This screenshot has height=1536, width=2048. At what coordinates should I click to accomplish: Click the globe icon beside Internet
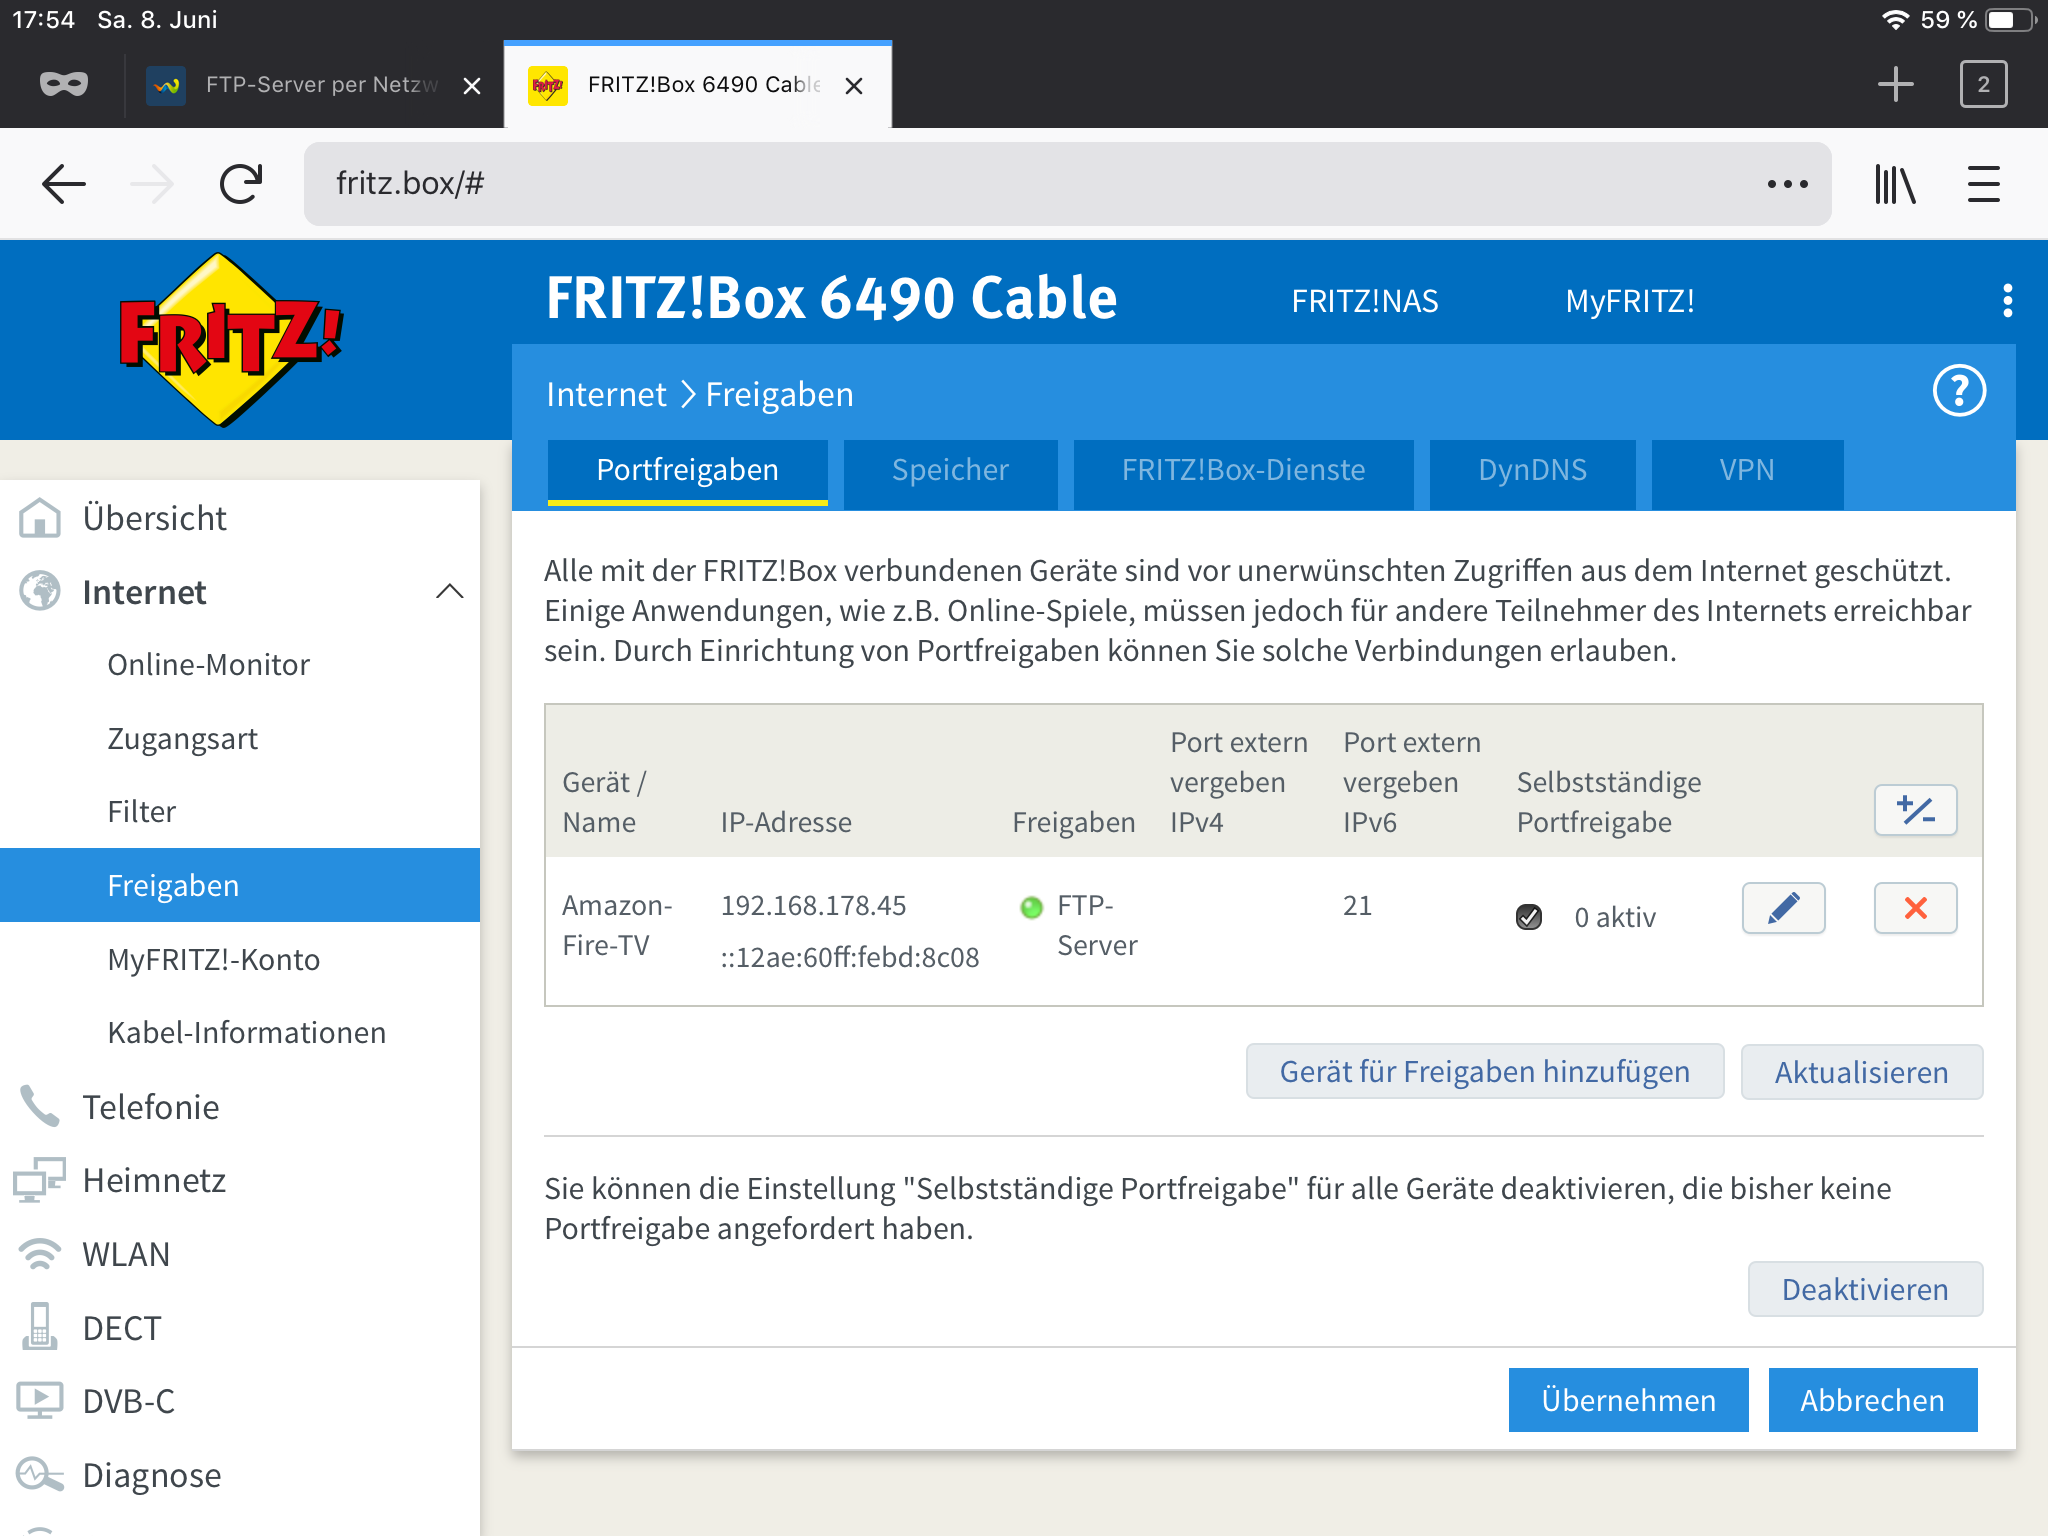40,591
